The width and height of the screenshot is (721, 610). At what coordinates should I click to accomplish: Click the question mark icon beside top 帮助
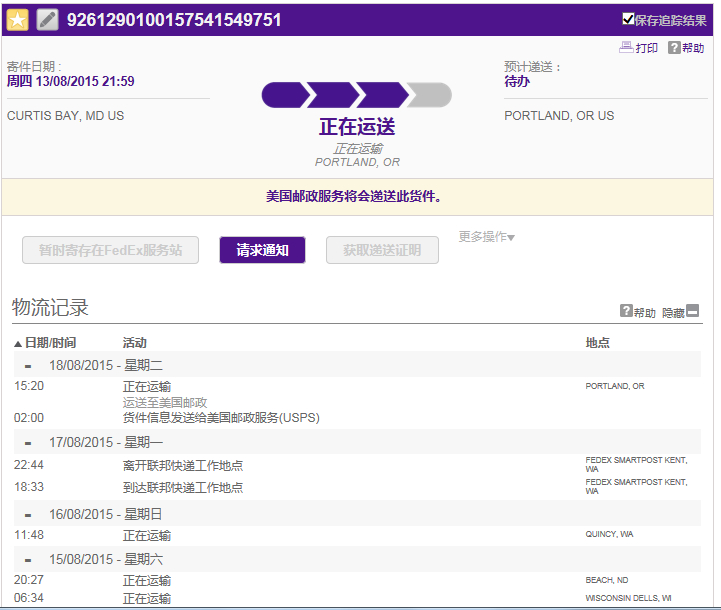tap(674, 47)
